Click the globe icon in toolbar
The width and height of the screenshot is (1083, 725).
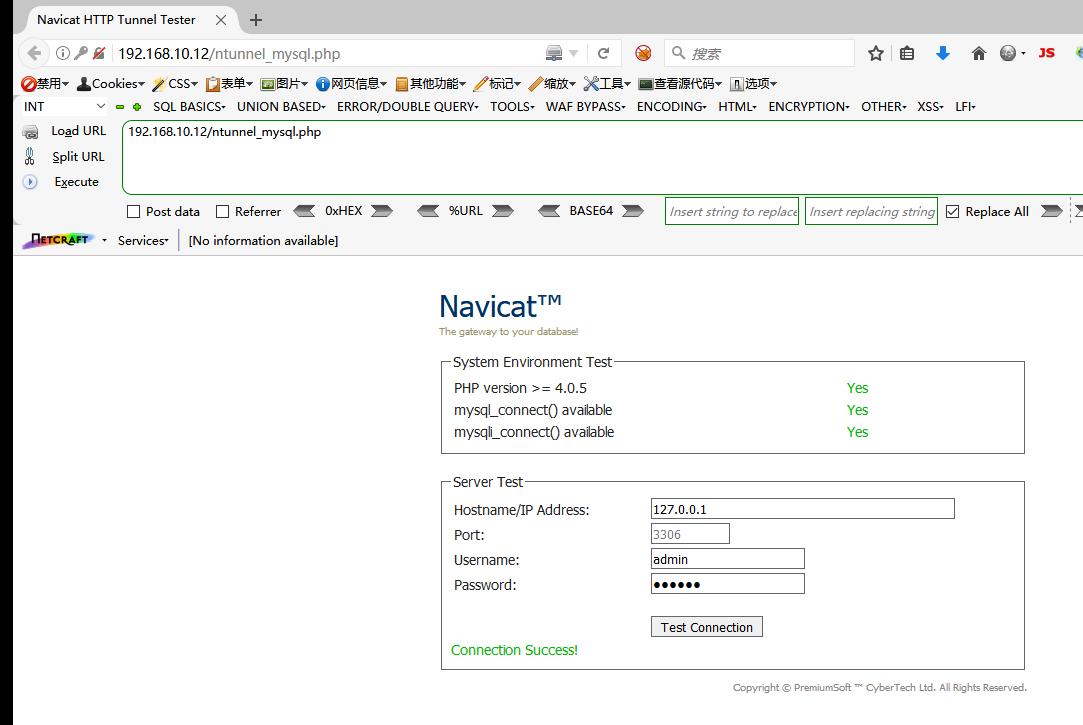pyautogui.click(x=1008, y=53)
